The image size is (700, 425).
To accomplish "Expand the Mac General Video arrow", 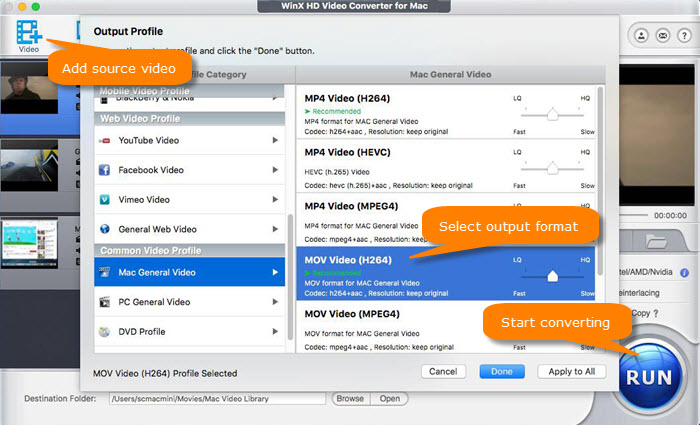I will click(275, 272).
